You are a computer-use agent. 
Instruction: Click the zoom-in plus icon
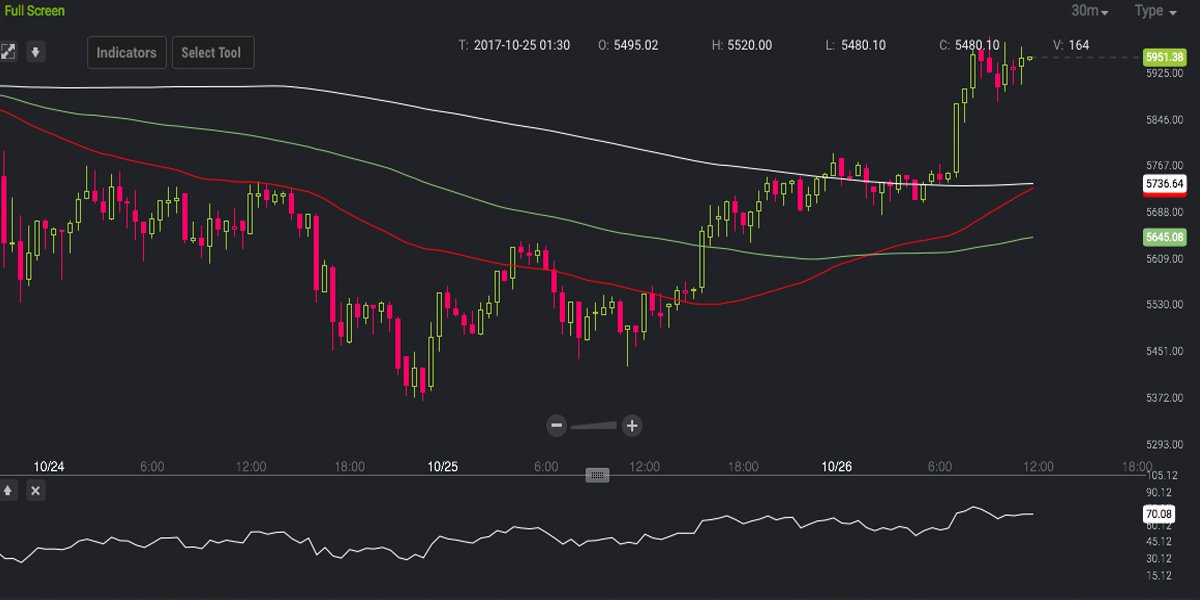[631, 425]
